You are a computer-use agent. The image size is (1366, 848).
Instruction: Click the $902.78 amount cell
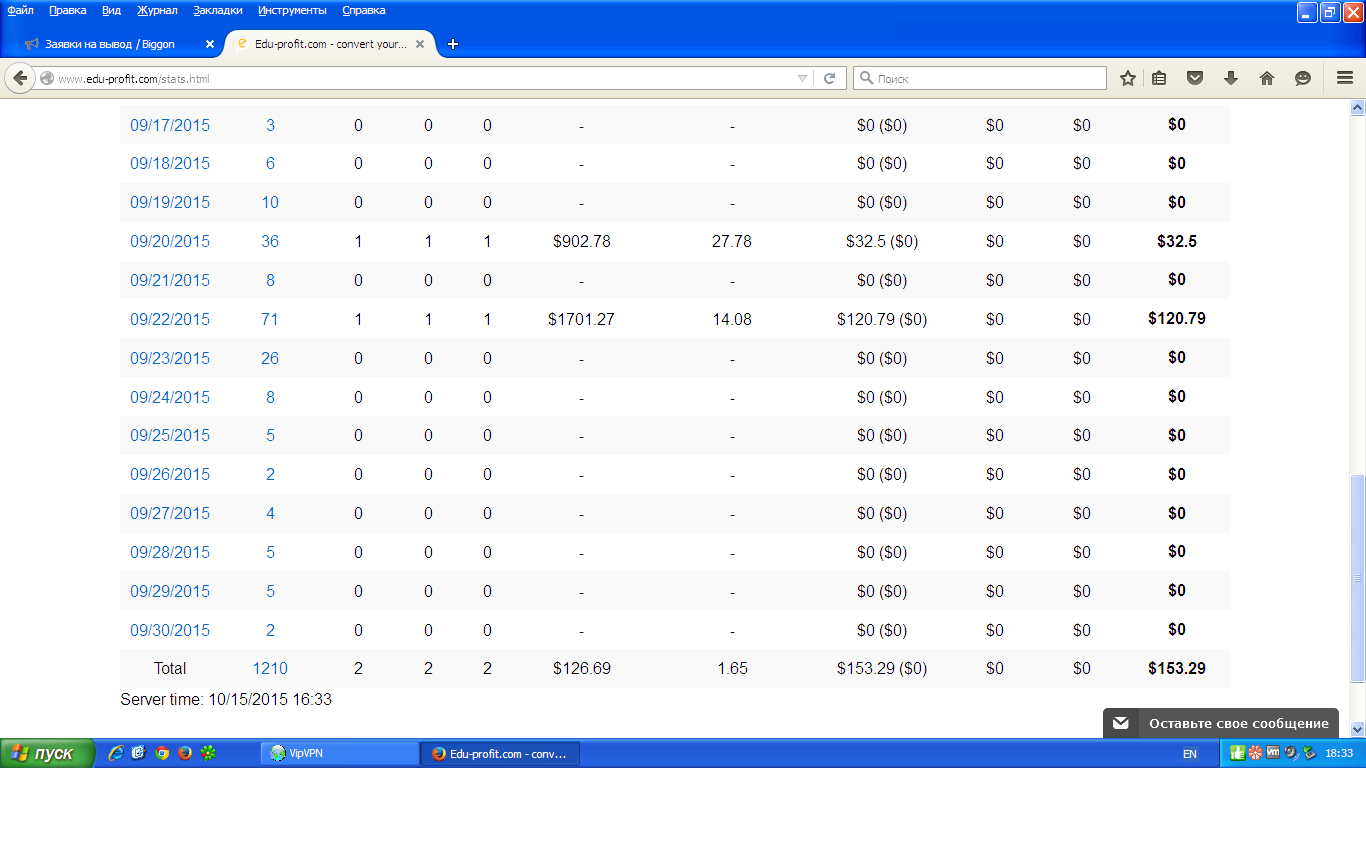click(581, 241)
